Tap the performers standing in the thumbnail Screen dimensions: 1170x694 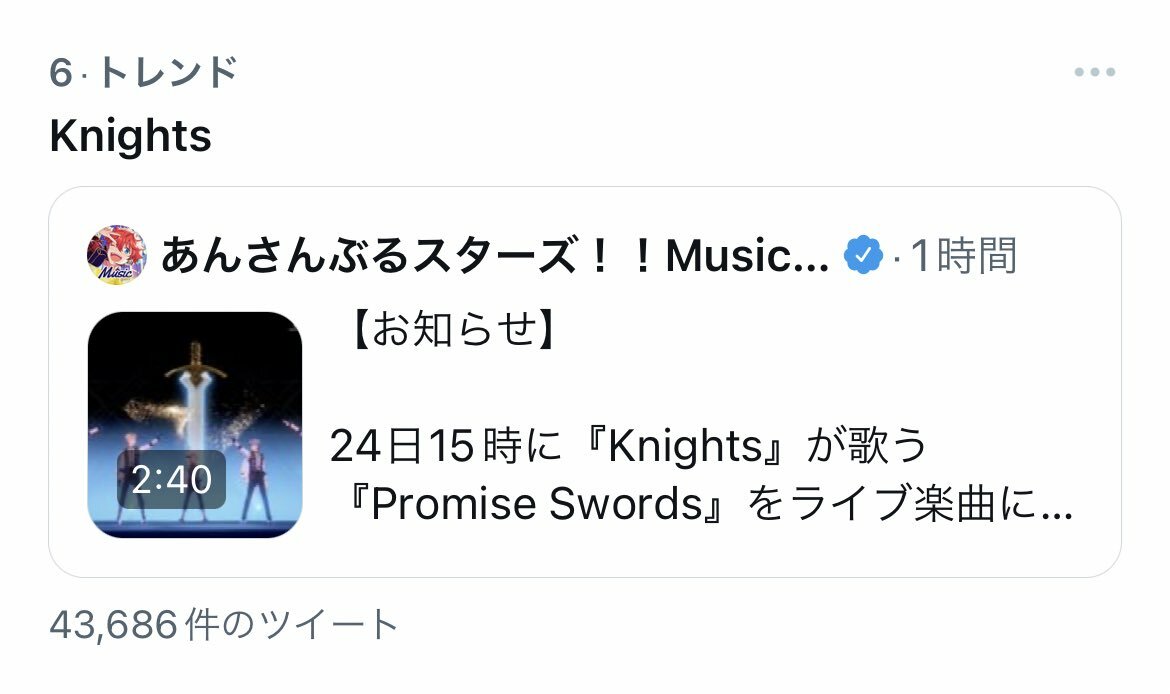coord(195,478)
